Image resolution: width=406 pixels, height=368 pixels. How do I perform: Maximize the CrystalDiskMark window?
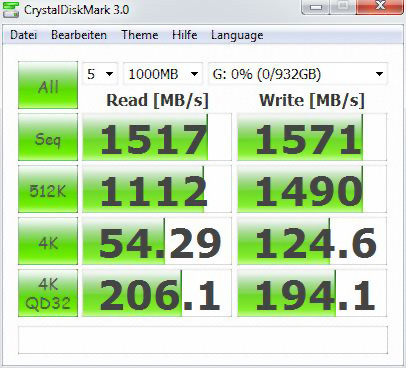(x=343, y=7)
